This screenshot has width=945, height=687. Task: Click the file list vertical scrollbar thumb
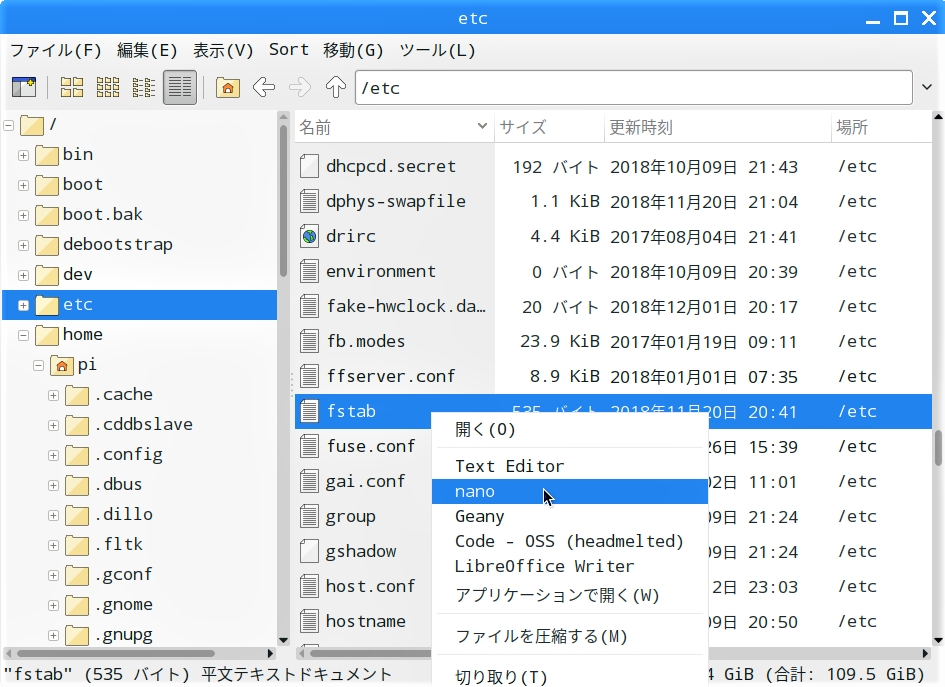point(938,448)
